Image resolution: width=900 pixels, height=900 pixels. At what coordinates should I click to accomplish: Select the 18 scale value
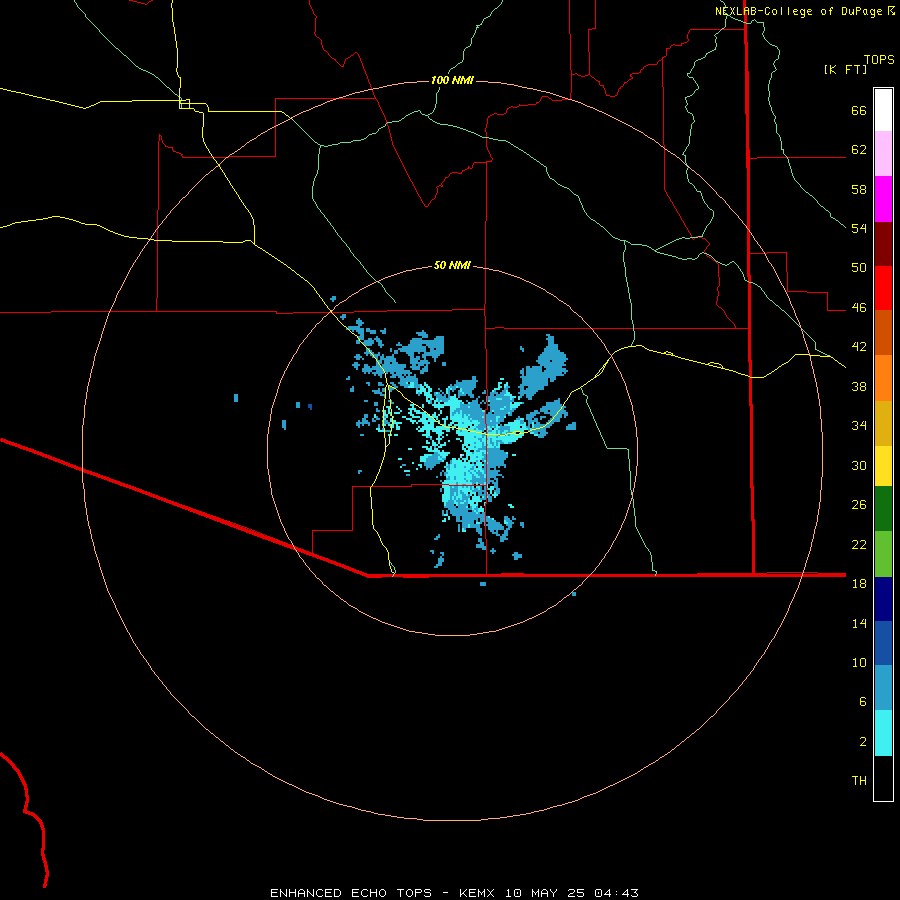tap(859, 584)
